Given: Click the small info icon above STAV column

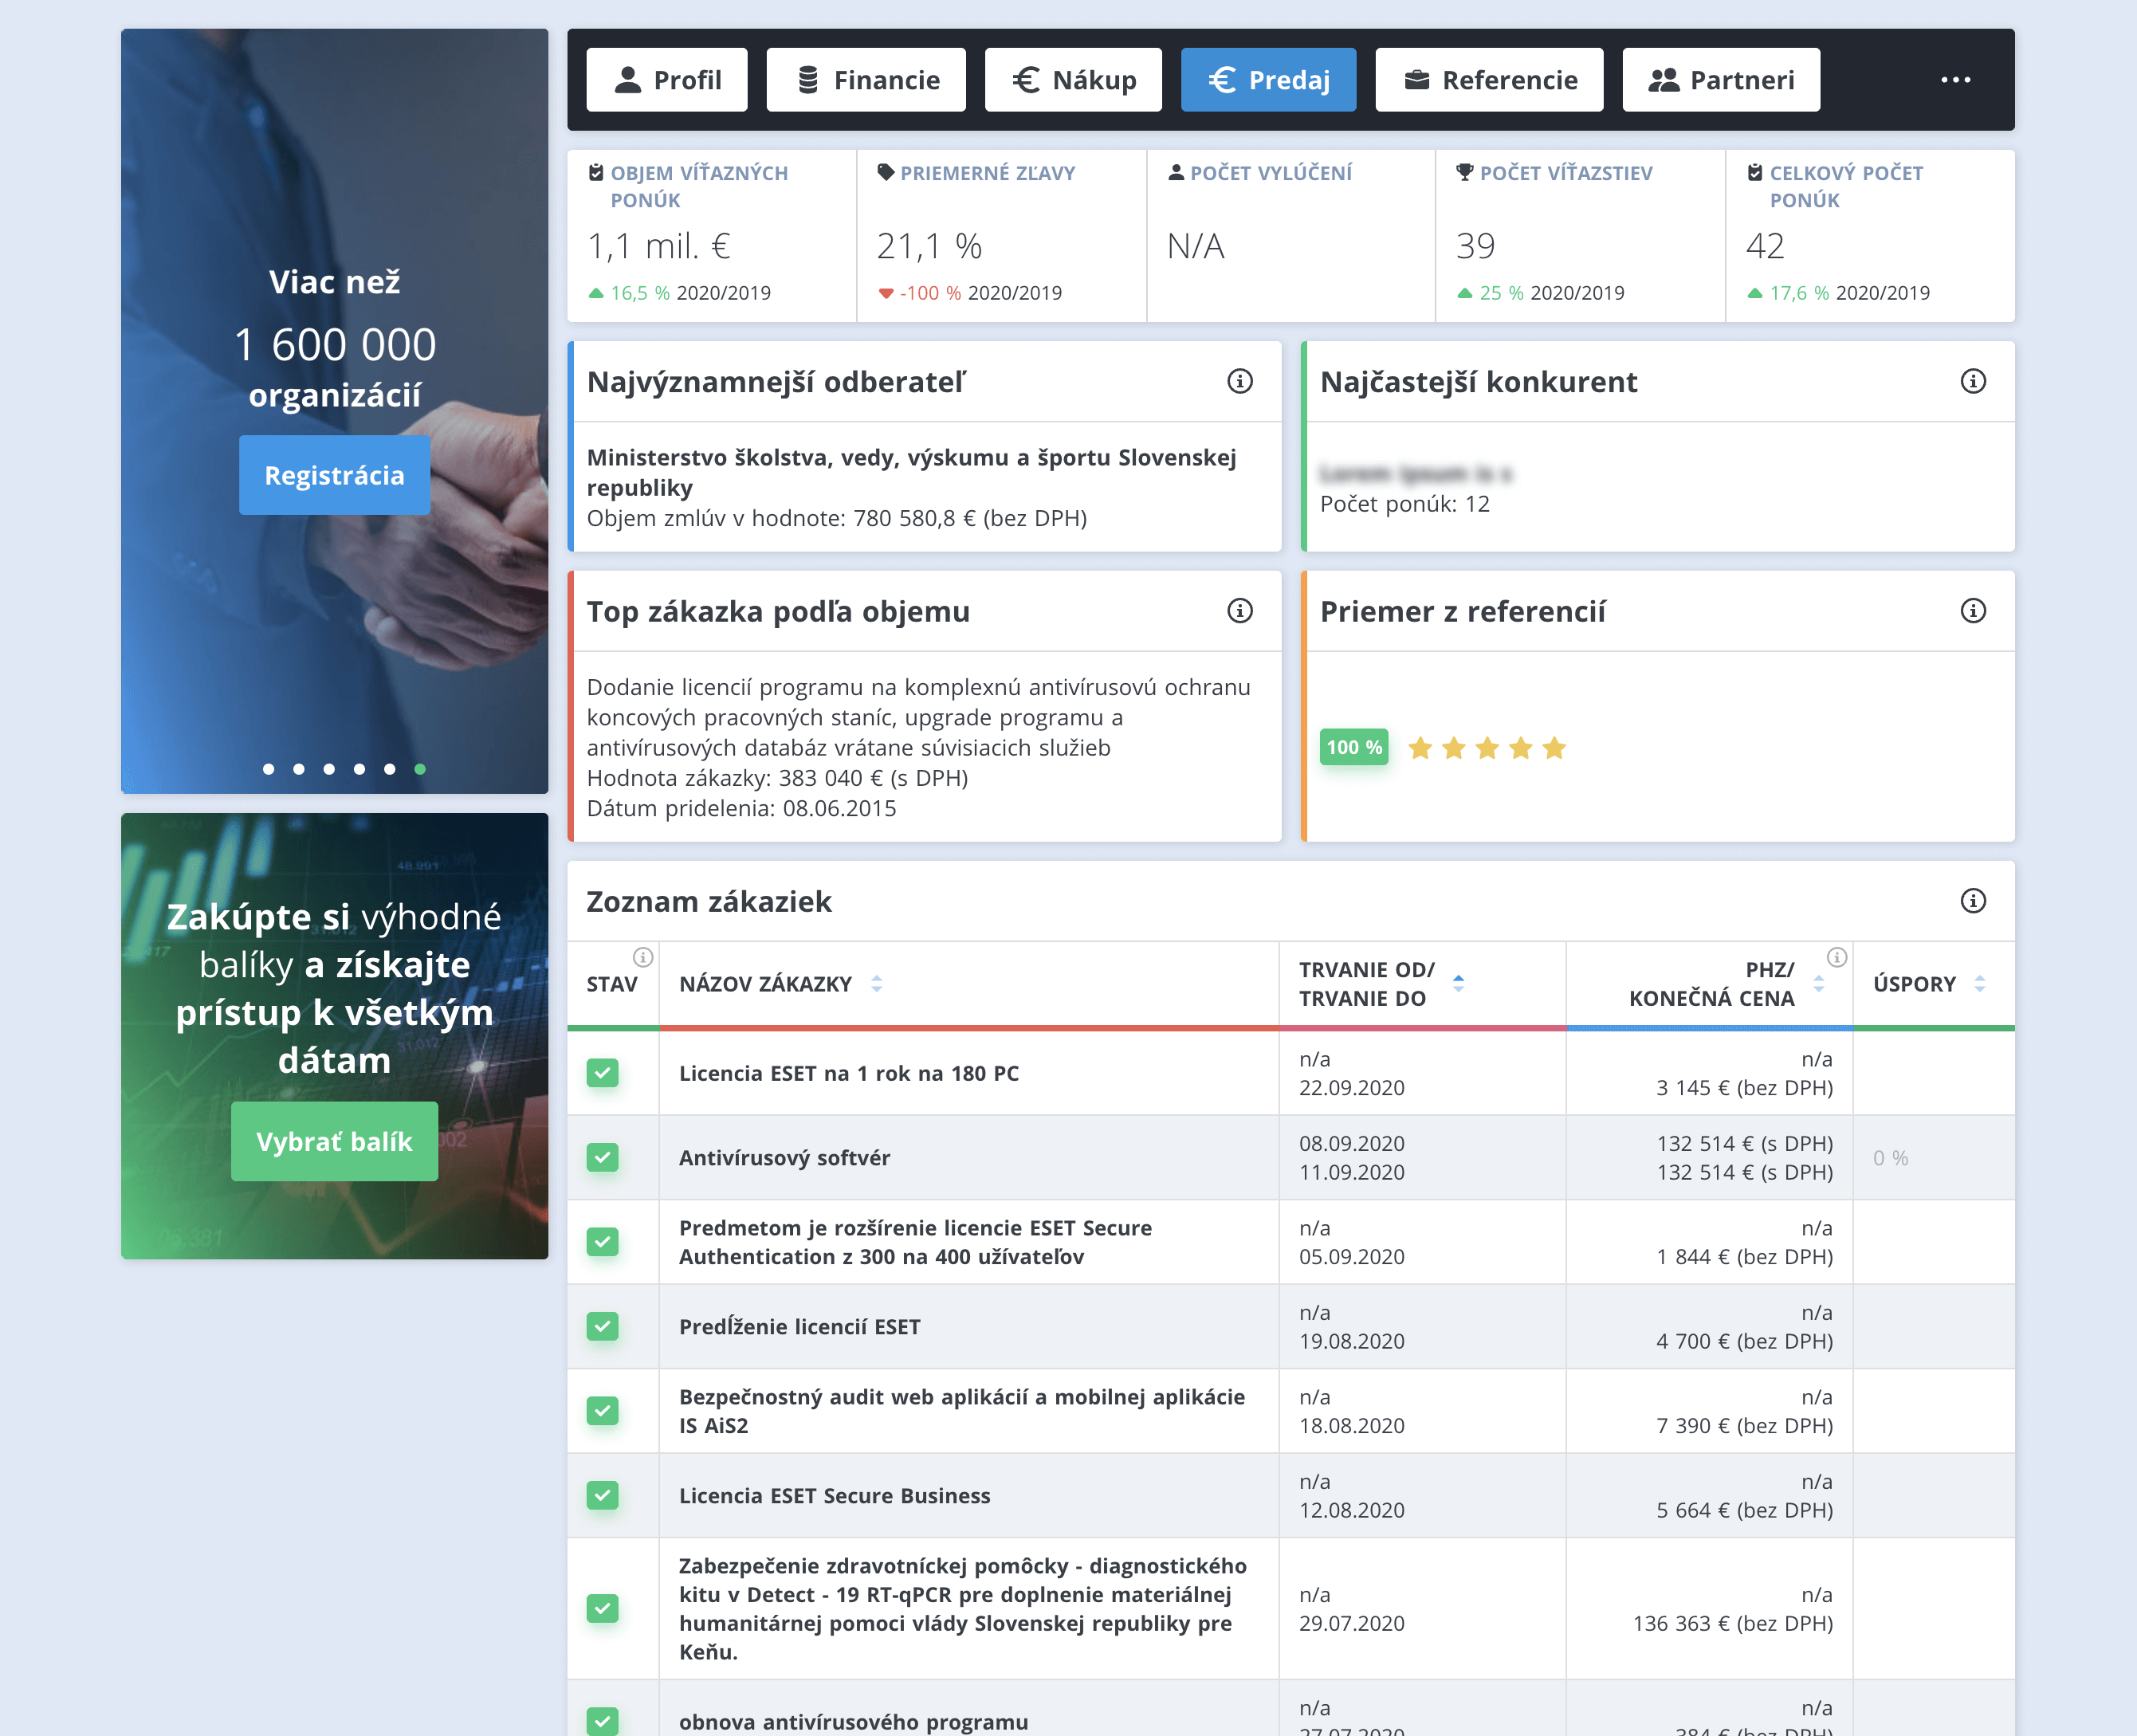Looking at the screenshot, I should (x=643, y=957).
